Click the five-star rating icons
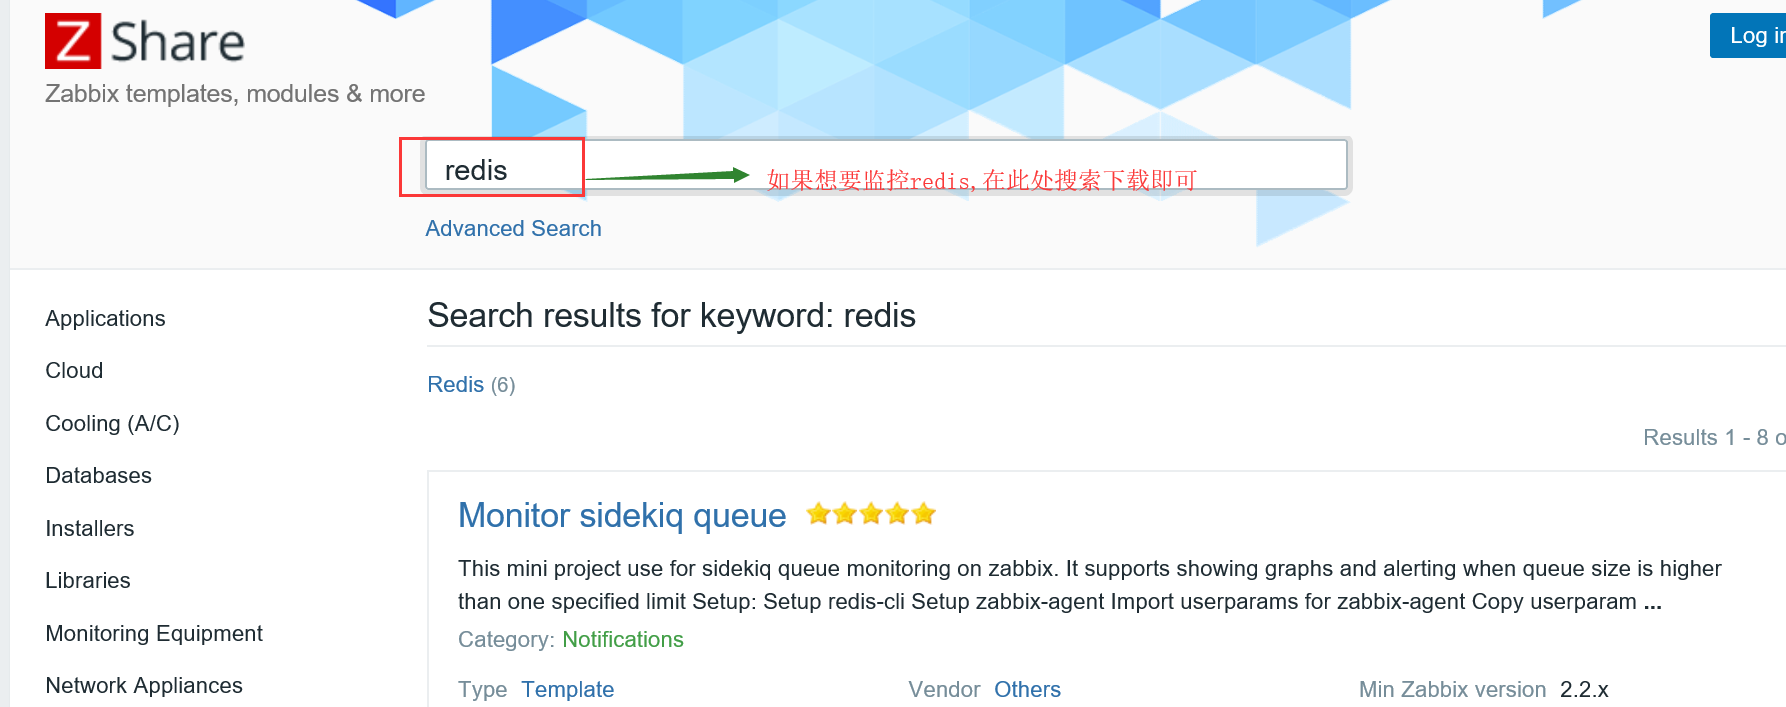 click(871, 514)
